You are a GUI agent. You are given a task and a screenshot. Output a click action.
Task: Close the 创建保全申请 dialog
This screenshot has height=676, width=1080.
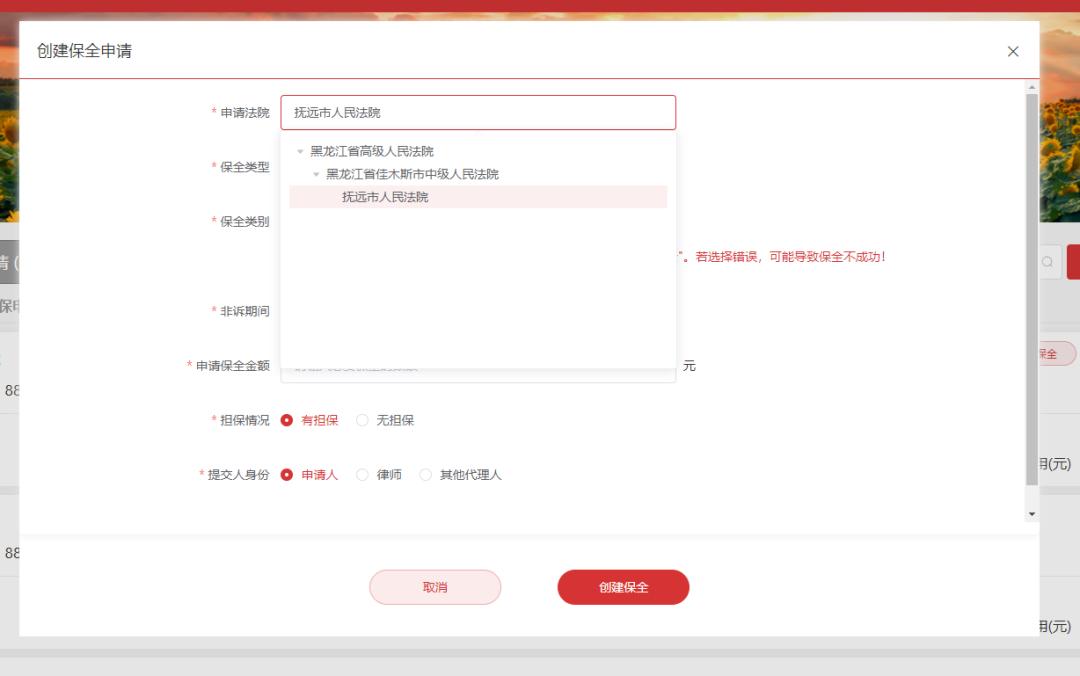click(x=1012, y=52)
